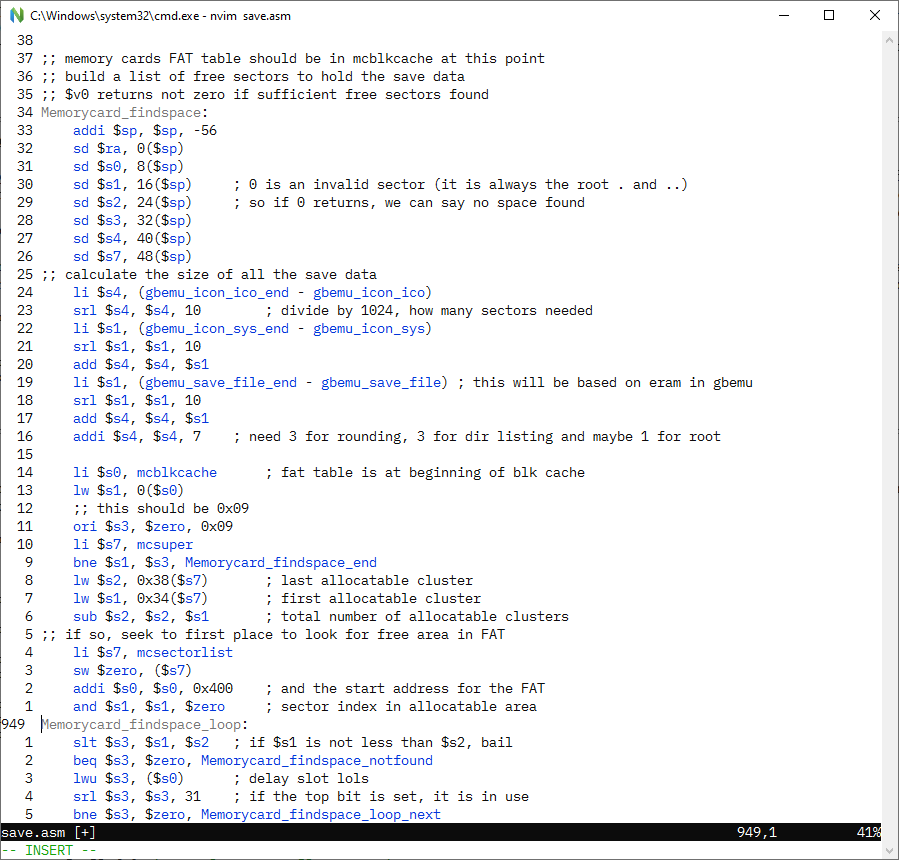The image size is (899, 860).
Task: Click Memorycard_findspace_end branch target
Action: [281, 562]
